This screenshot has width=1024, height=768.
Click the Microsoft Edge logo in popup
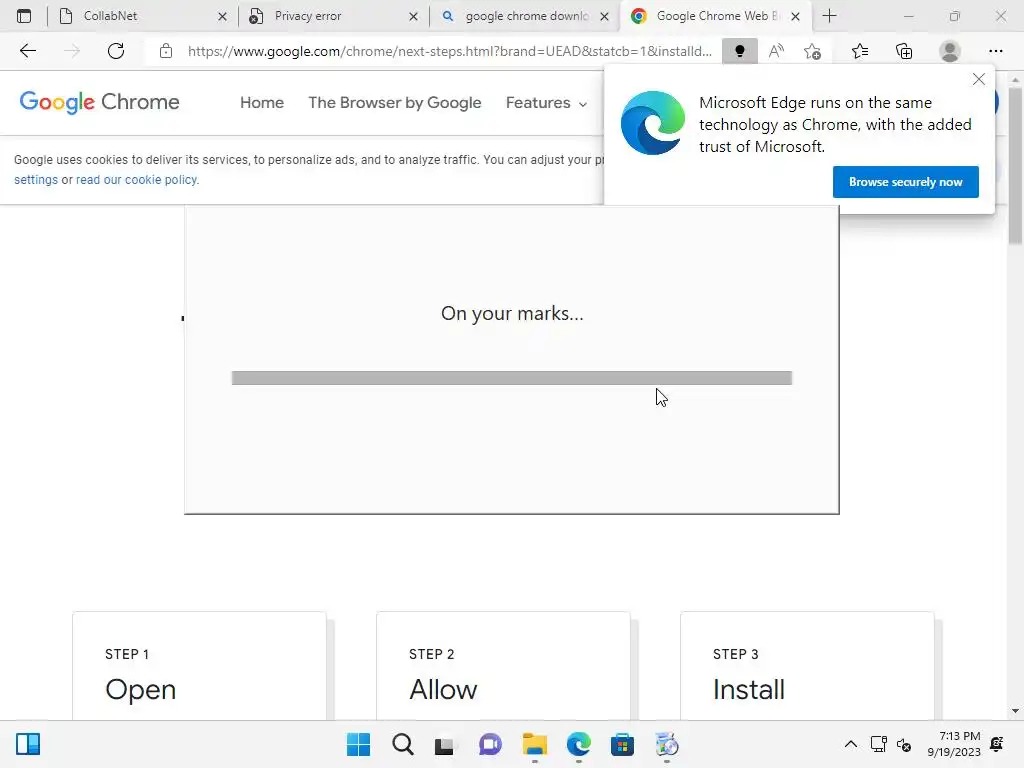point(652,123)
